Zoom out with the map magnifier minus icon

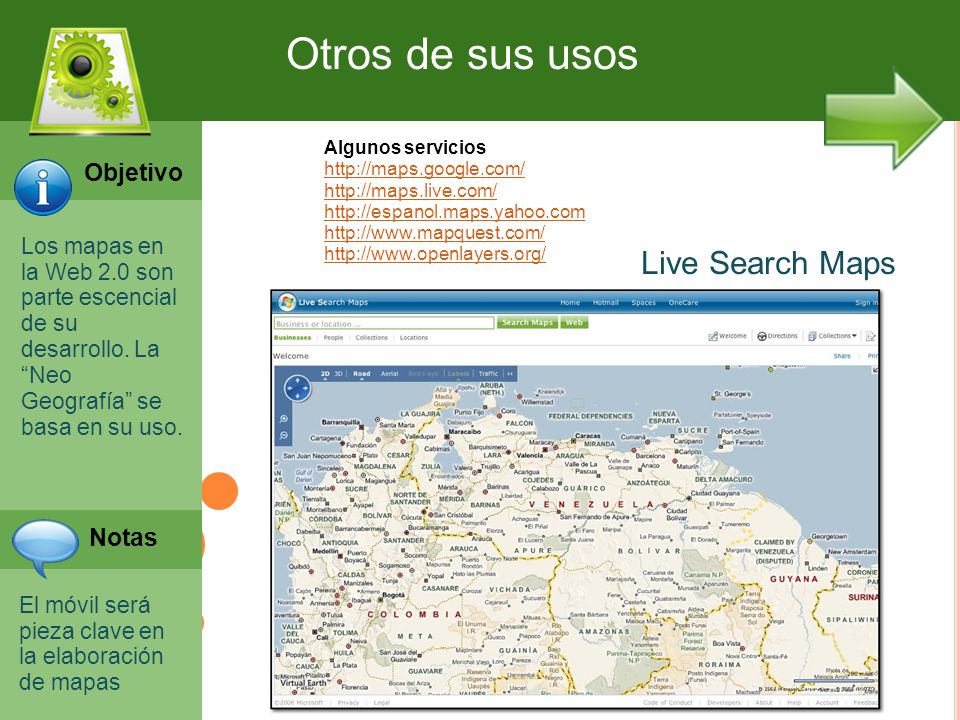[x=284, y=435]
